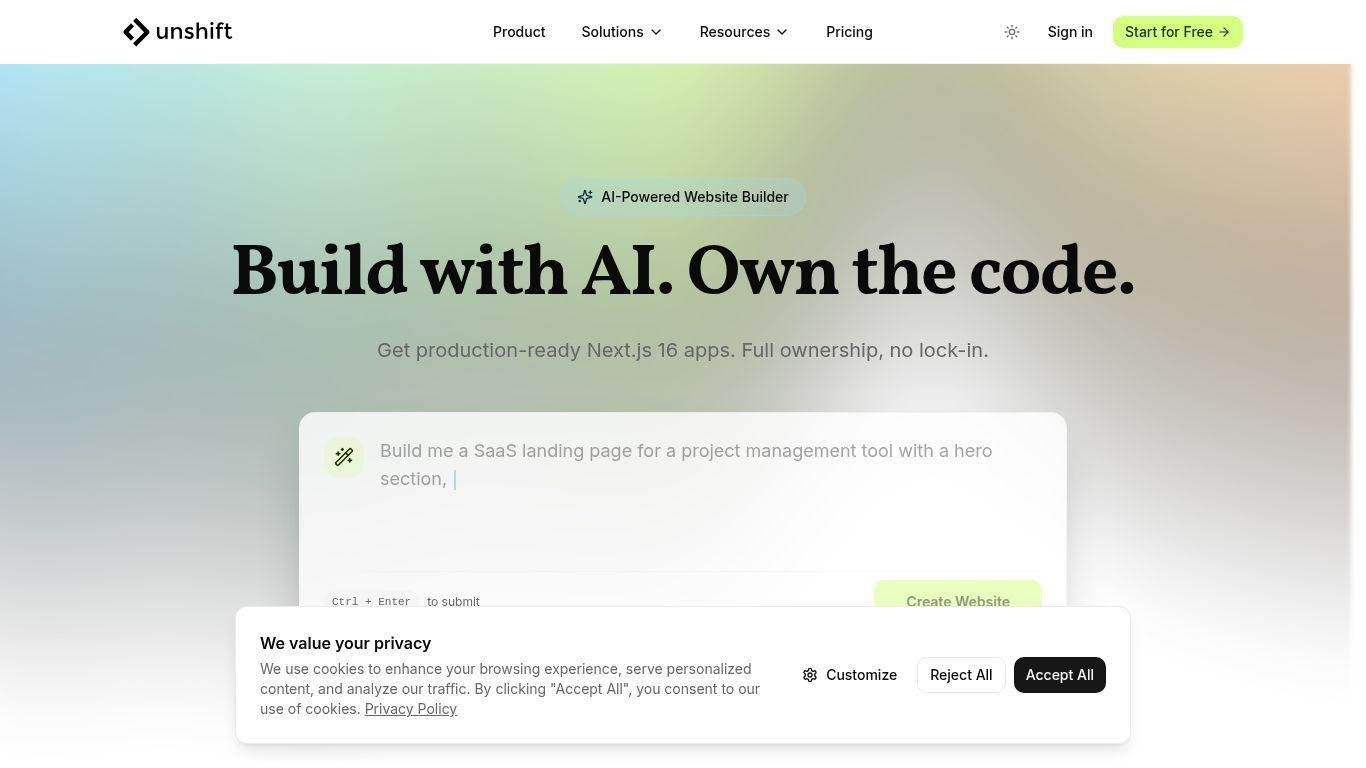
Task: Click the Ctrl + Enter shortcut hint
Action: (371, 601)
